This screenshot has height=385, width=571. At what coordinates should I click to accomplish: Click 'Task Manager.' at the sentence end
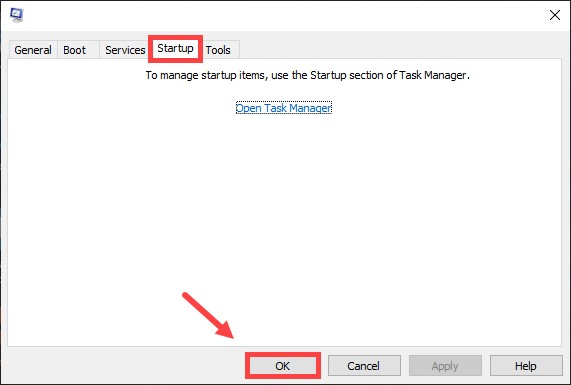click(434, 75)
